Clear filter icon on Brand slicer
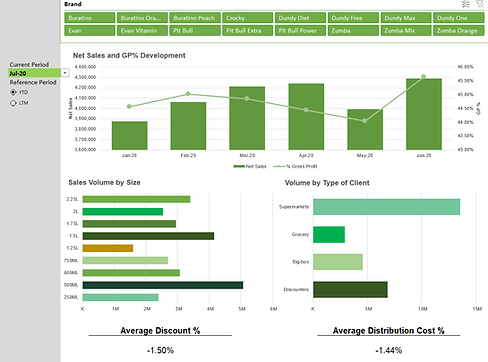 point(479,4)
